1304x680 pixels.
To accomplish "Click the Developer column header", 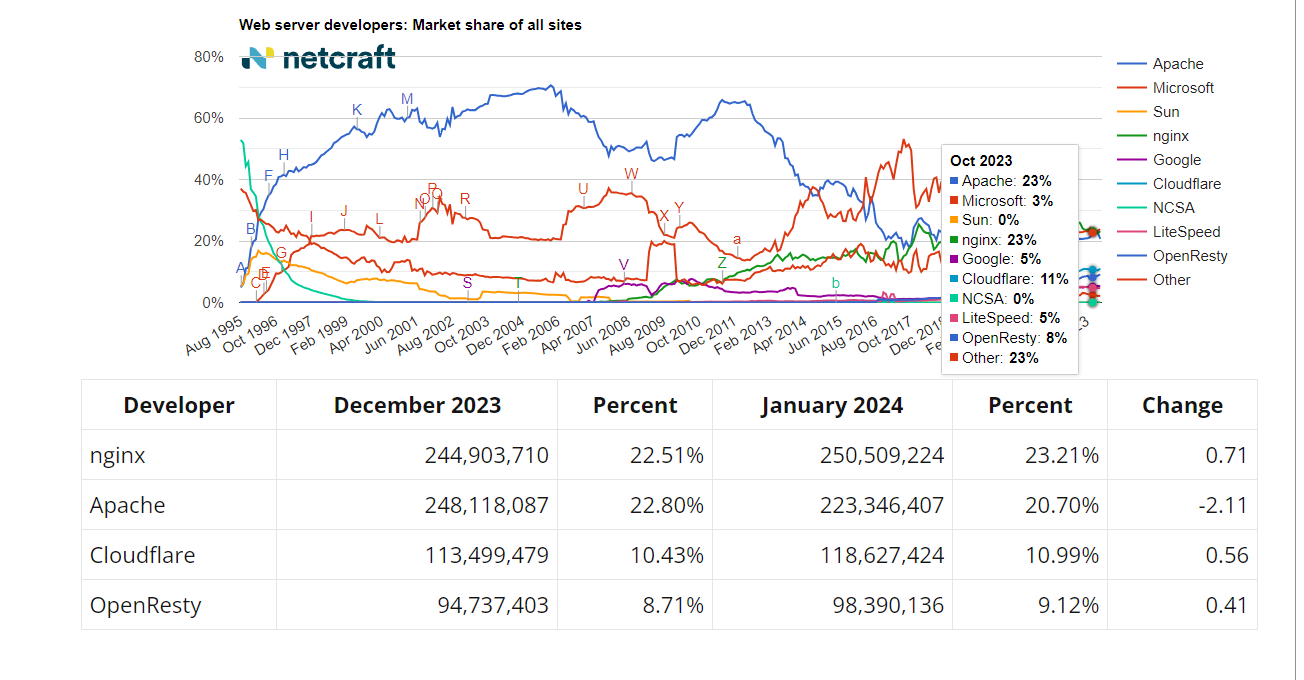I will click(179, 405).
